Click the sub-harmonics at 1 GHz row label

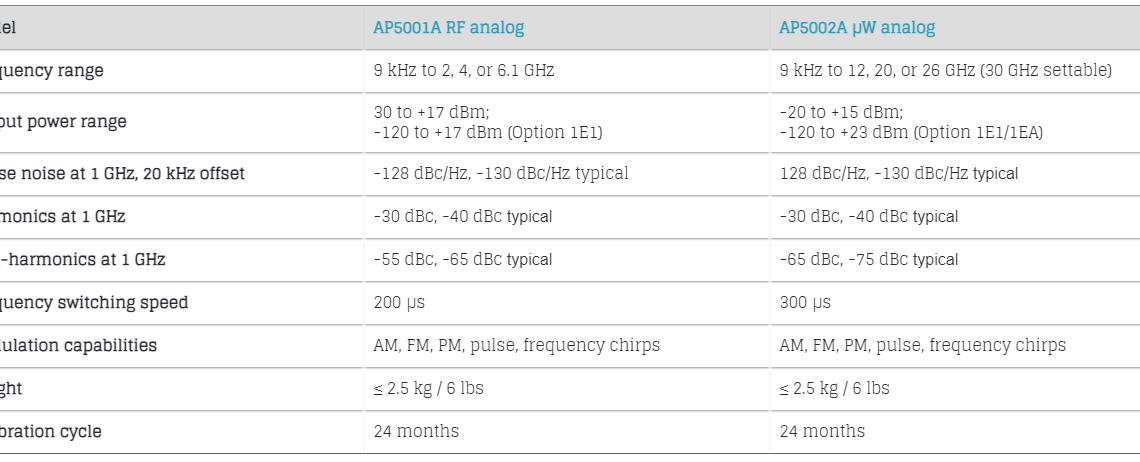pyautogui.click(x=83, y=259)
